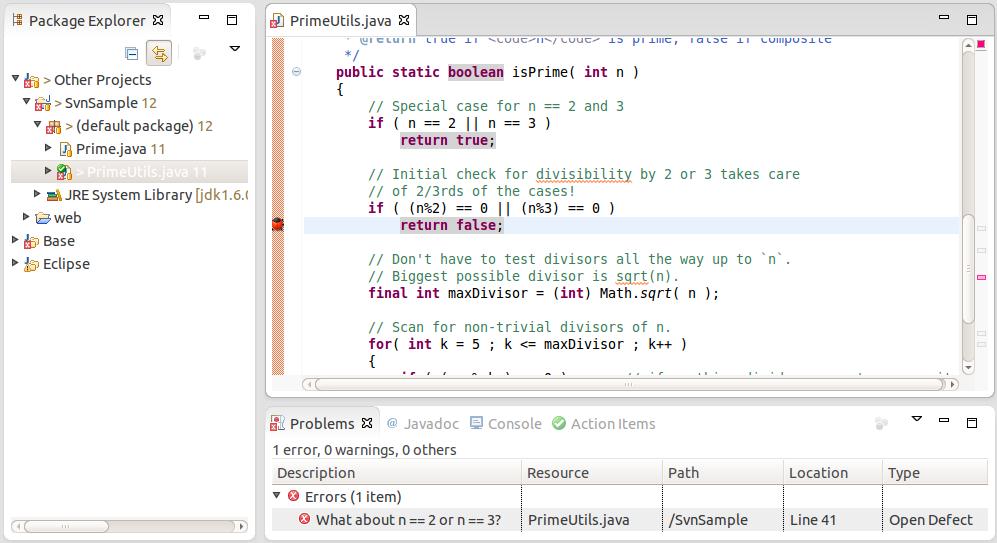Switch to the PrimeUtils.java editor tab
This screenshot has height=543, width=997.
(340, 21)
